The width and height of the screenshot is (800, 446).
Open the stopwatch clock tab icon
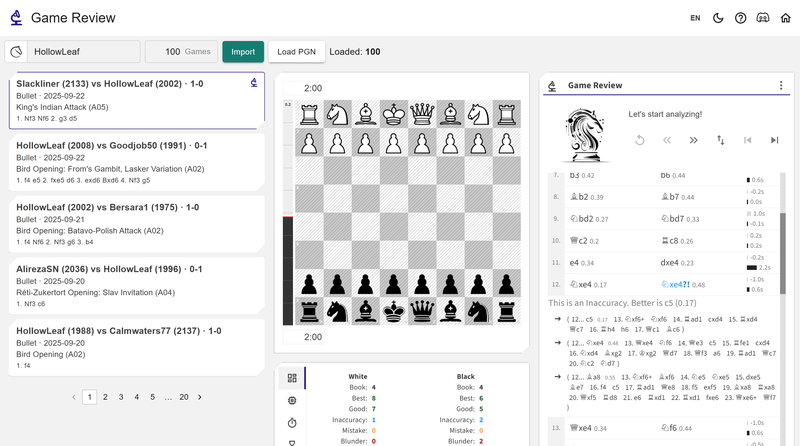point(292,423)
